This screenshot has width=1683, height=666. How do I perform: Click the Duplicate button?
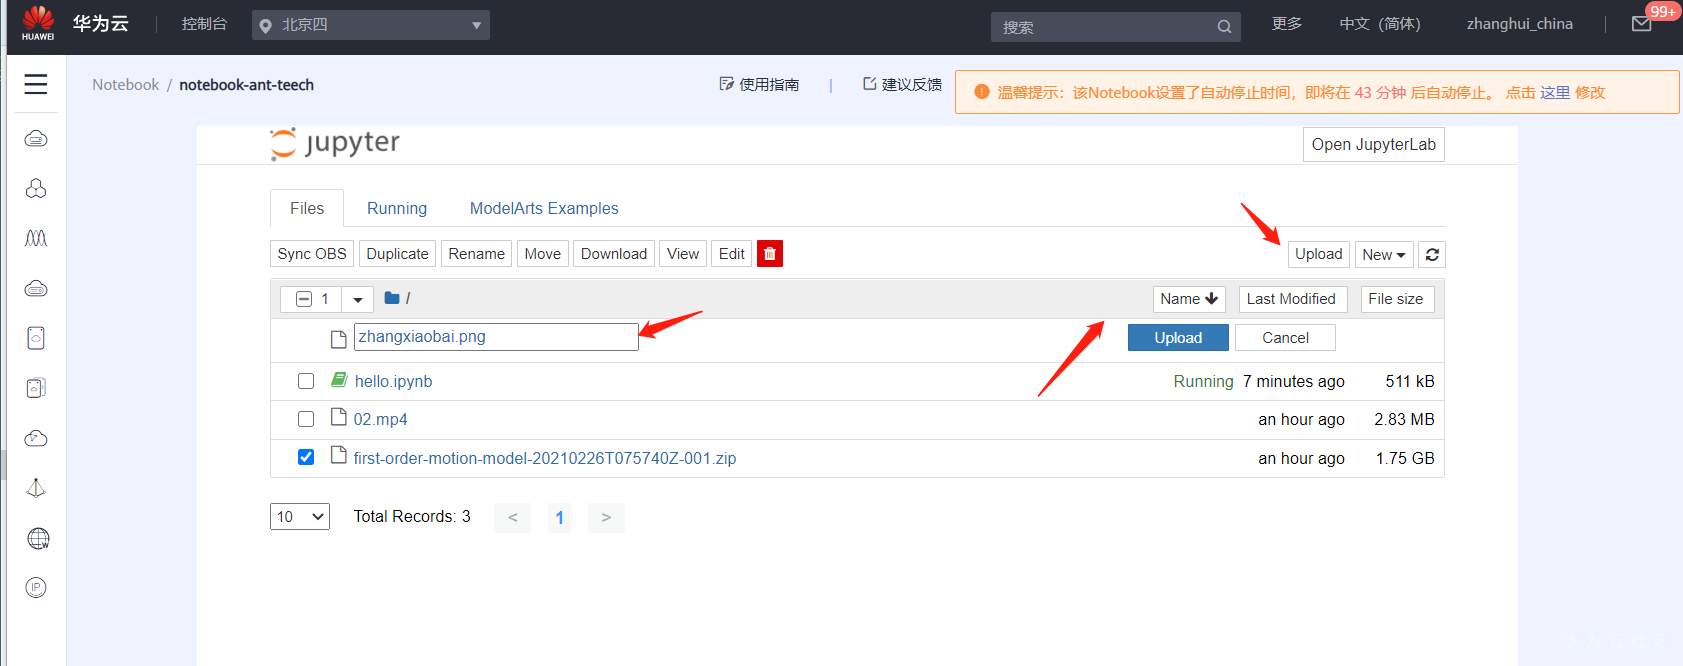tap(397, 254)
